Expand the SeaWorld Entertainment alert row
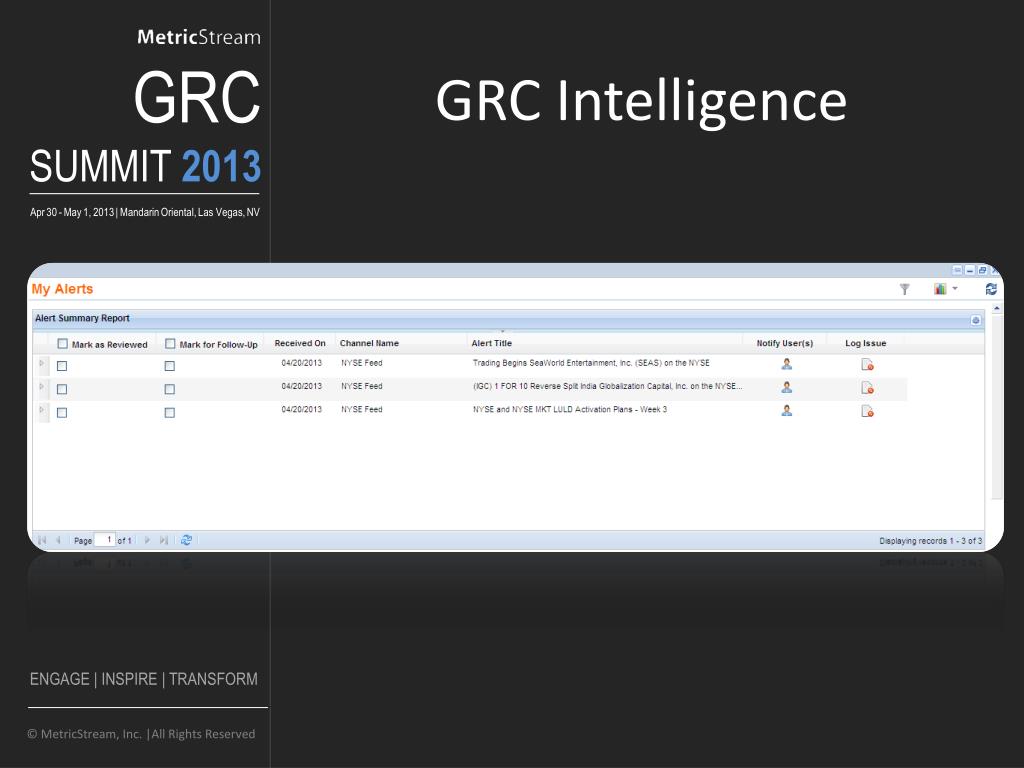The width and height of the screenshot is (1024, 768). click(x=42, y=363)
